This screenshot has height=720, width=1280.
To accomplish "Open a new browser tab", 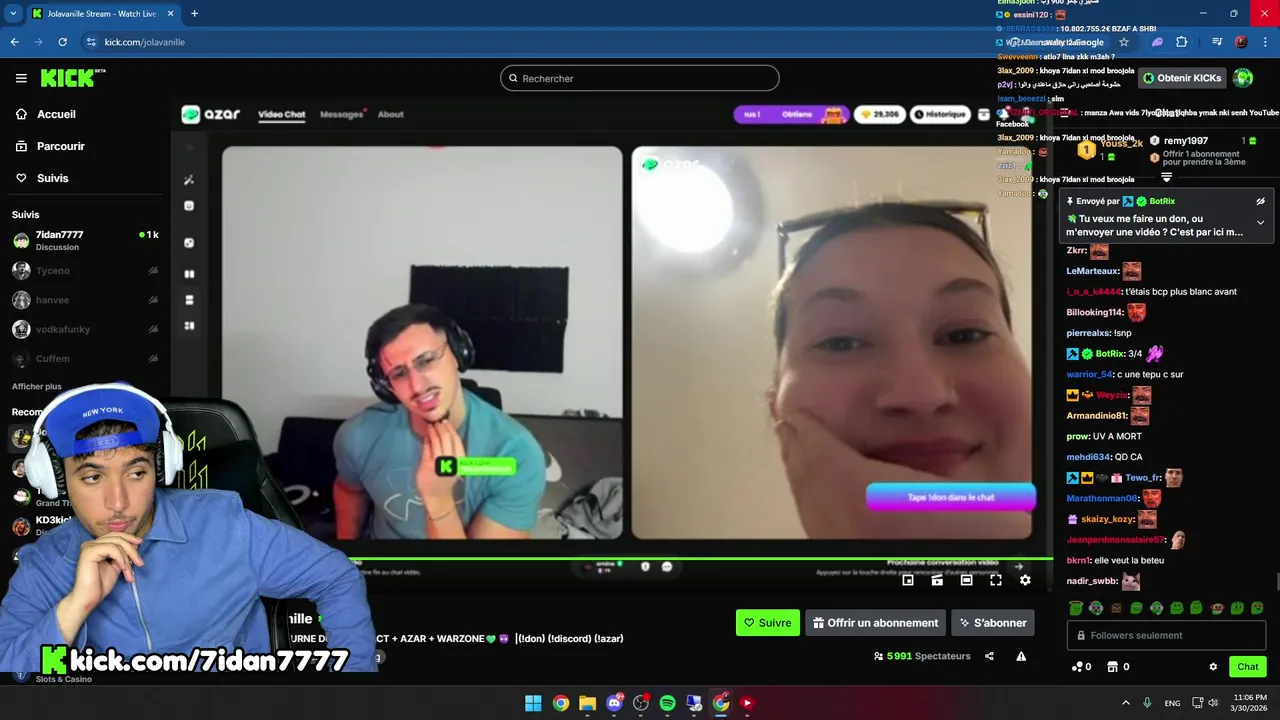I will (194, 13).
